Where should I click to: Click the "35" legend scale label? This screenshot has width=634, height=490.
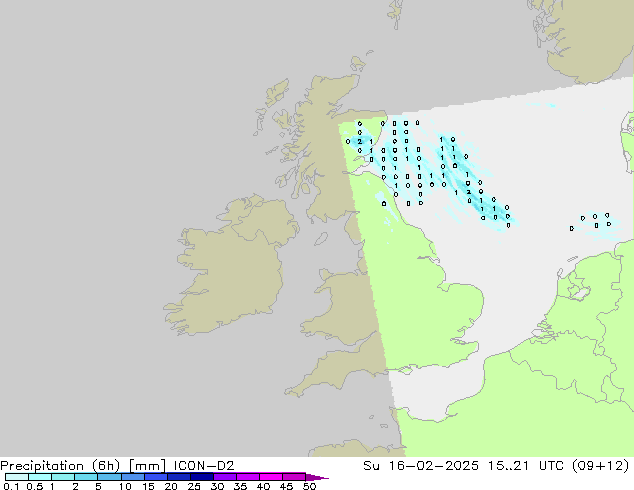click(x=240, y=486)
